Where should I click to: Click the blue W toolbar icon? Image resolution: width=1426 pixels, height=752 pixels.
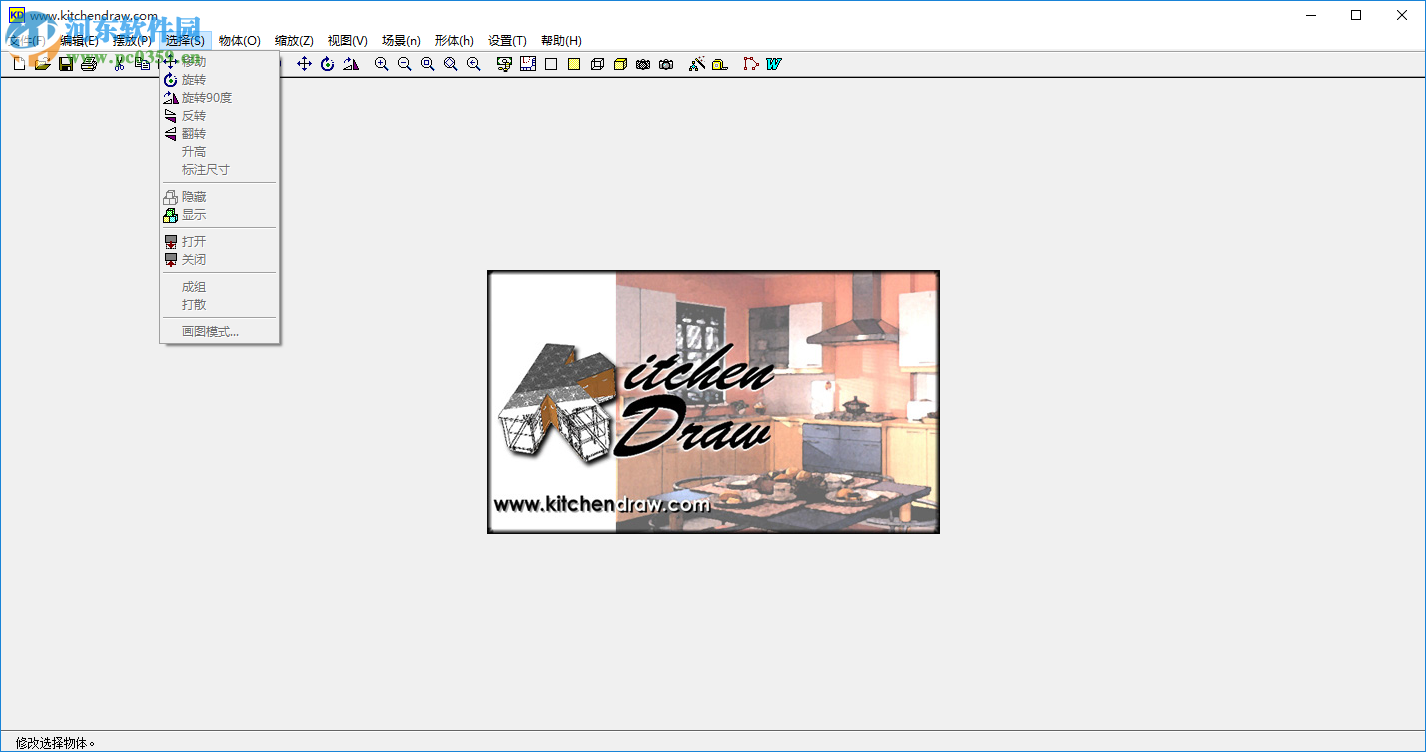click(x=774, y=64)
